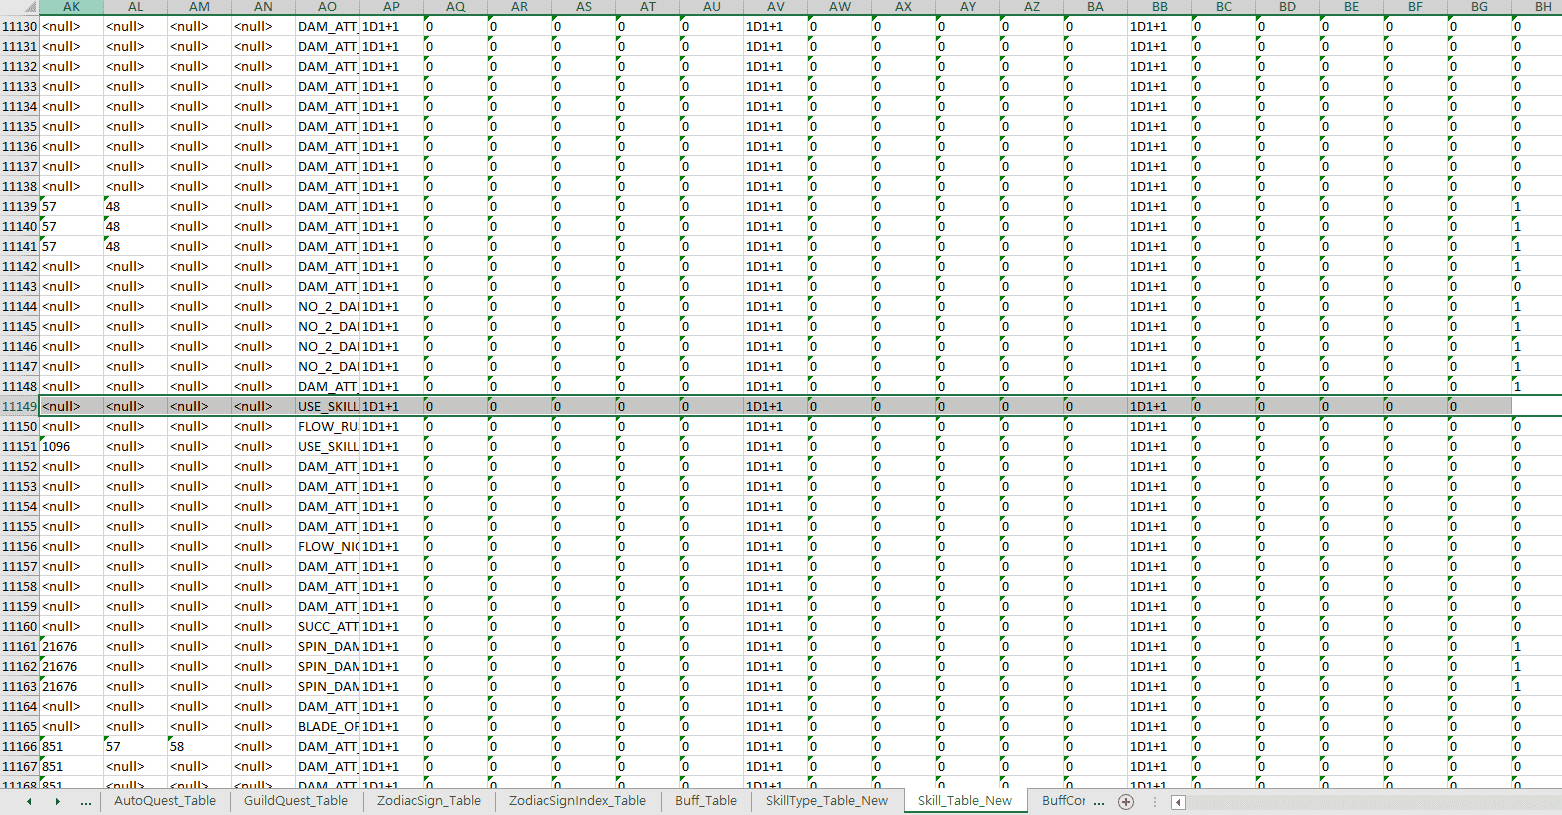
Task: Switch to the GuildQuest_Table sheet tab
Action: click(296, 801)
